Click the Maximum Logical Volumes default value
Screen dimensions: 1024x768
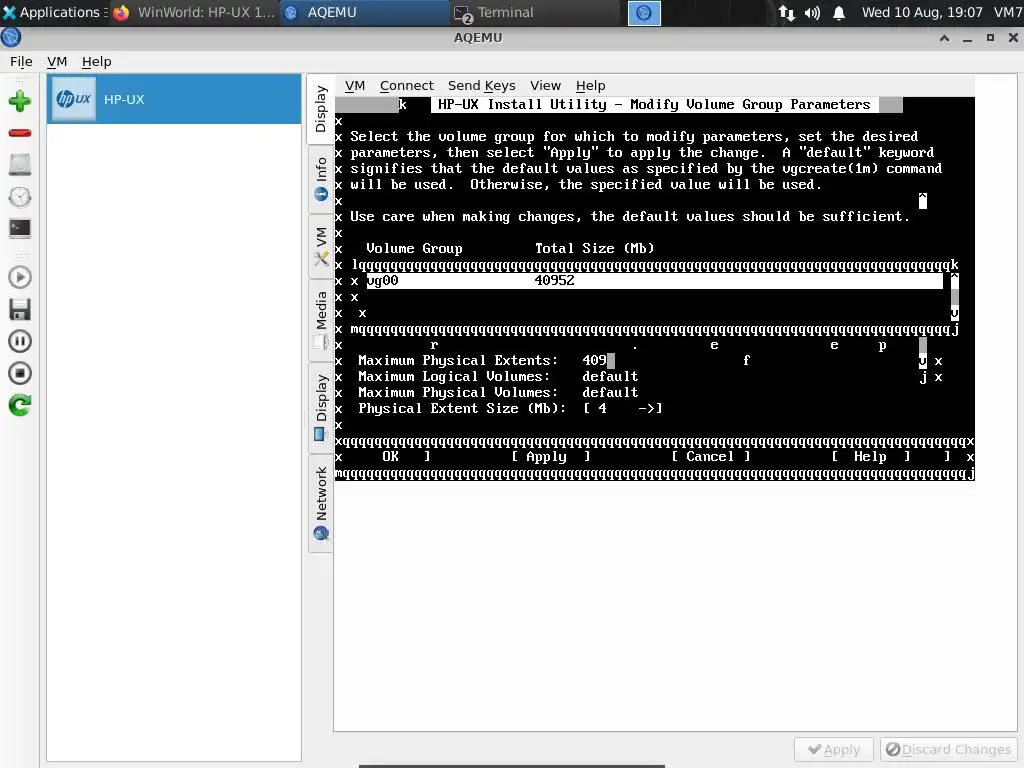pyautogui.click(x=610, y=377)
